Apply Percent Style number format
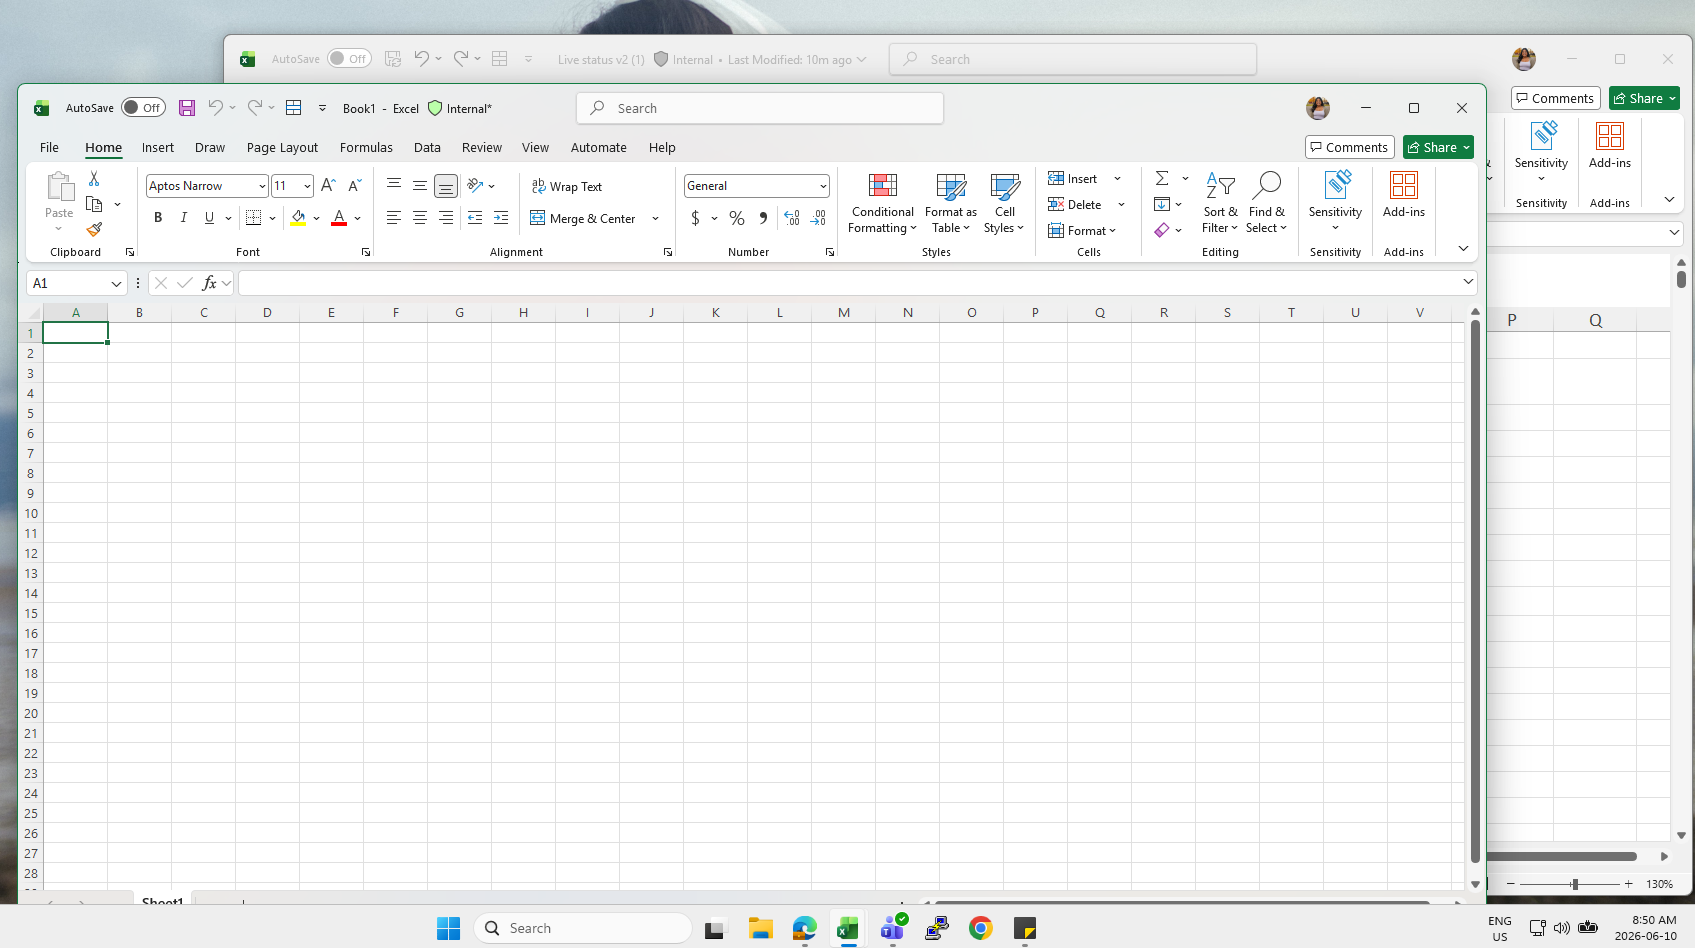This screenshot has width=1695, height=948. [737, 218]
